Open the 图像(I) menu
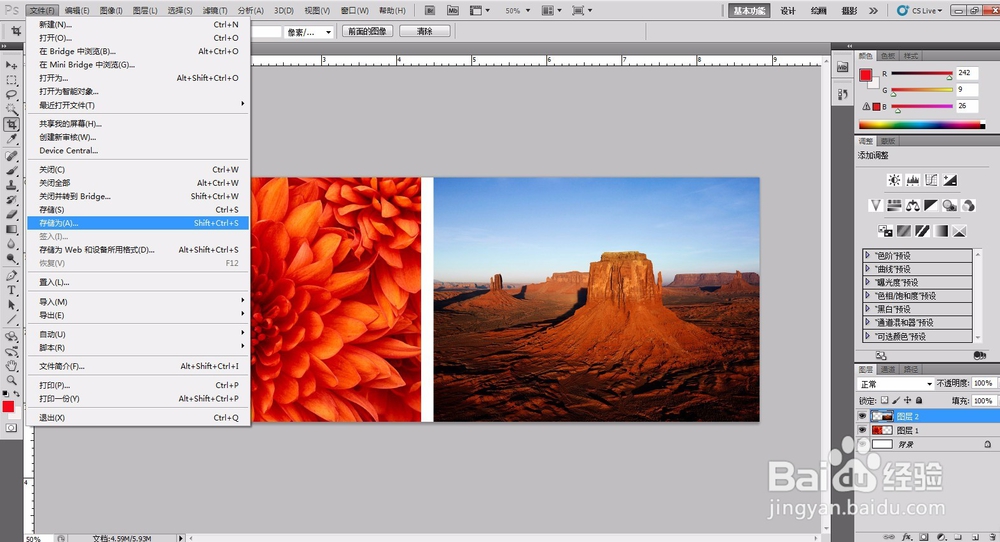The height and width of the screenshot is (542, 1000). 111,10
